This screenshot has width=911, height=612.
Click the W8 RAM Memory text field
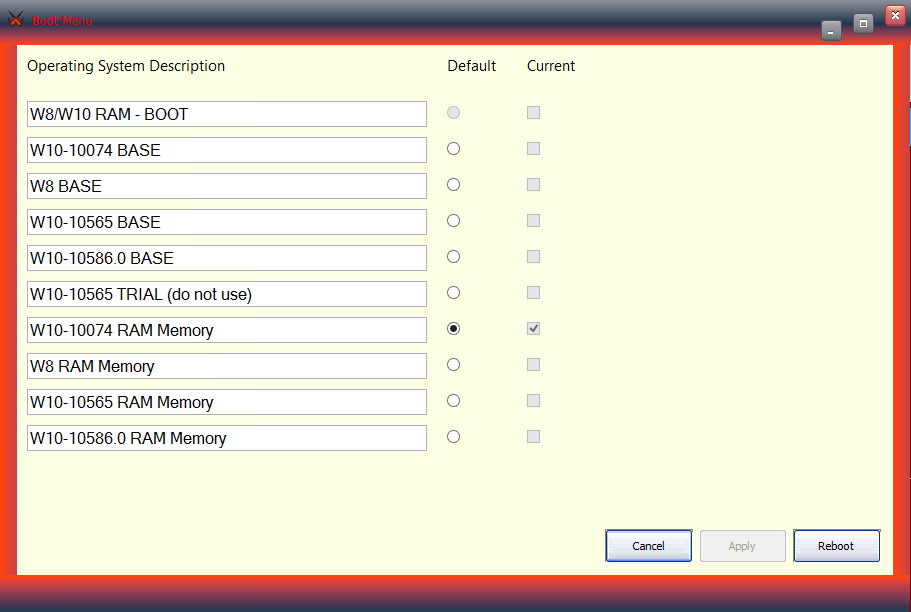[x=227, y=366]
